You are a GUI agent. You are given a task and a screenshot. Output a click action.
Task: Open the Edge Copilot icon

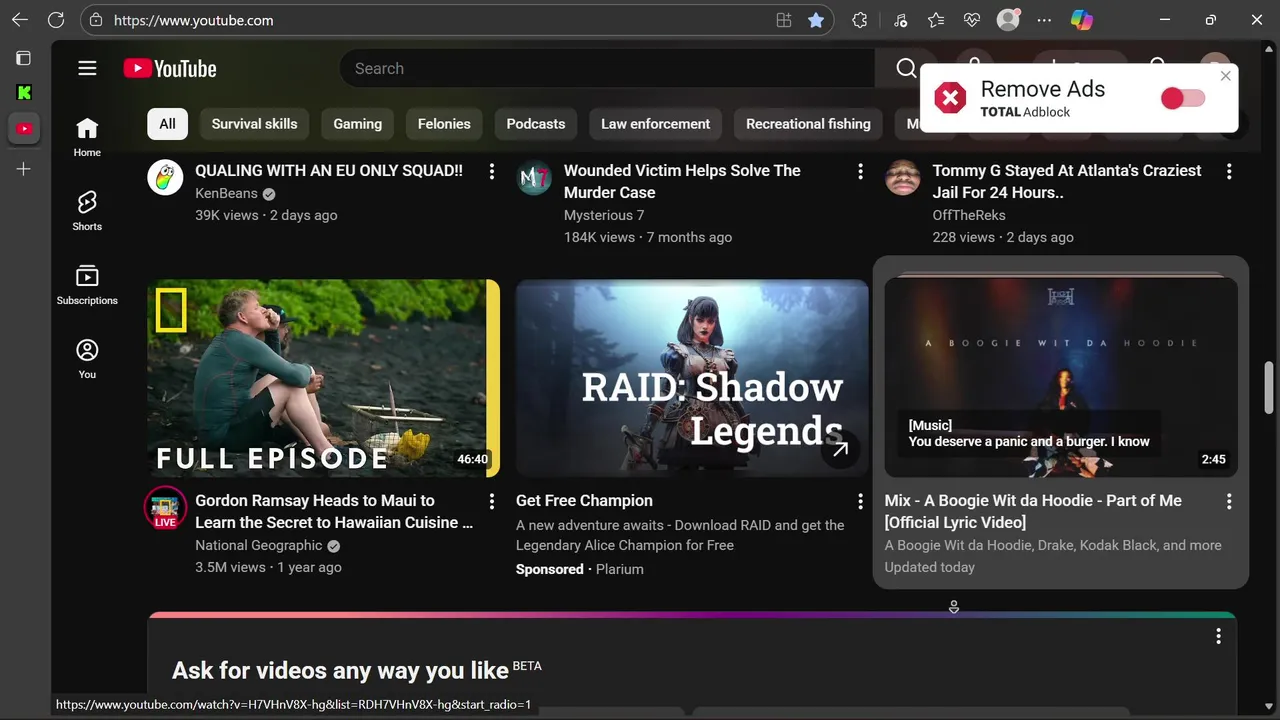pos(1081,20)
